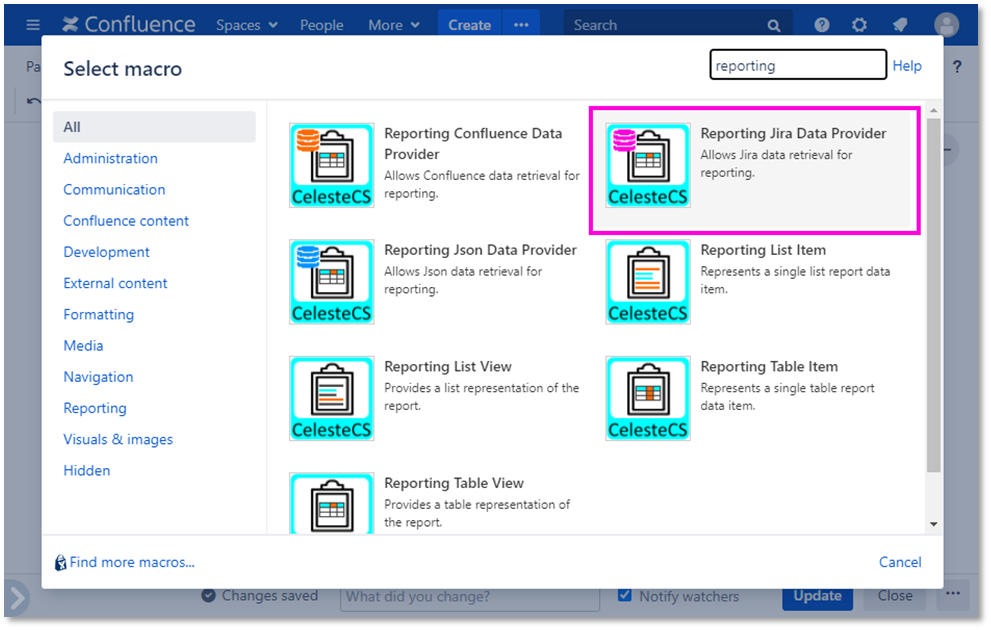Select the All category
Viewport: 991px width, 630px height.
click(154, 127)
